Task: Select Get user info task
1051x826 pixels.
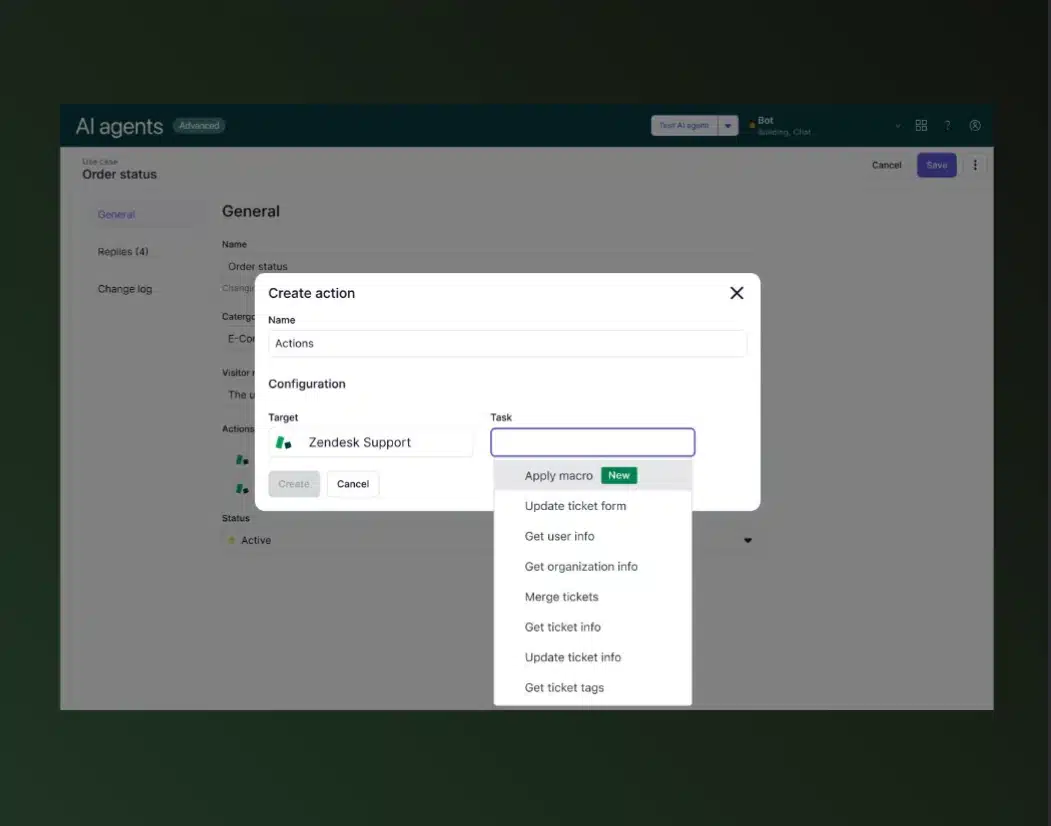Action: tap(559, 537)
